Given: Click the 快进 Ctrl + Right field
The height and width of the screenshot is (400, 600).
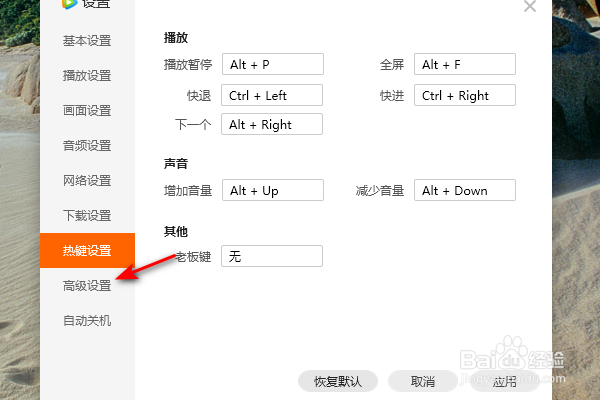Looking at the screenshot, I should click(x=465, y=95).
